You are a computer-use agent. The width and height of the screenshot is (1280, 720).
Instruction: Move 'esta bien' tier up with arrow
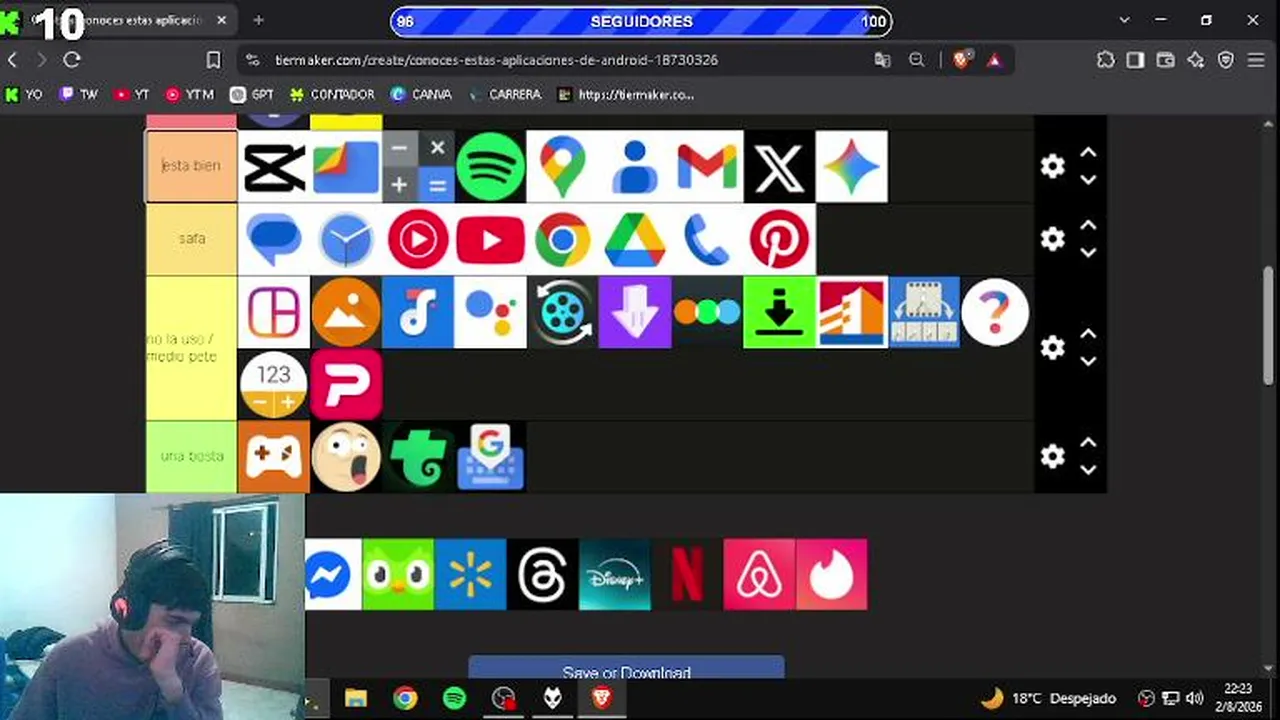(x=1088, y=153)
